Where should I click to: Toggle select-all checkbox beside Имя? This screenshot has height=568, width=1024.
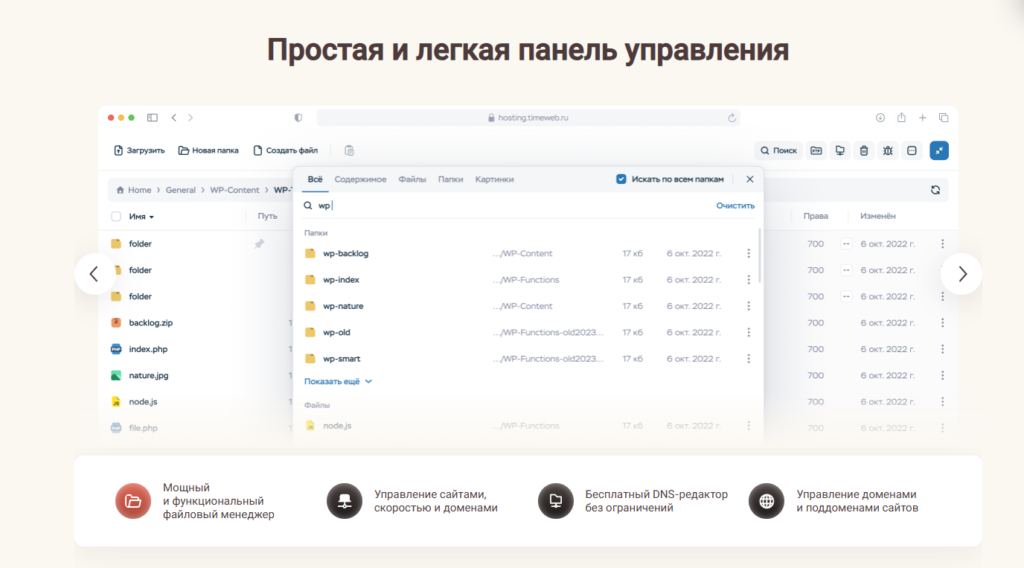[x=116, y=216]
